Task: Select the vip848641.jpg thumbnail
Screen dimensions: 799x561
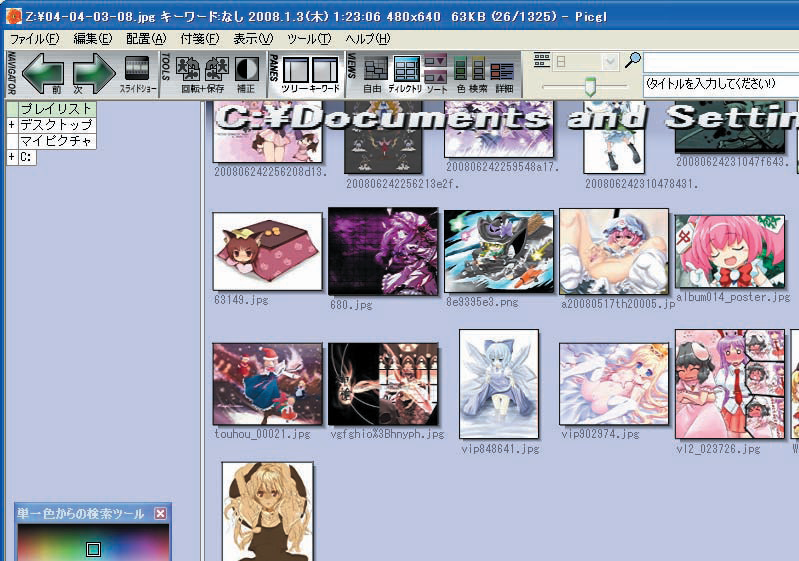Action: [x=499, y=384]
